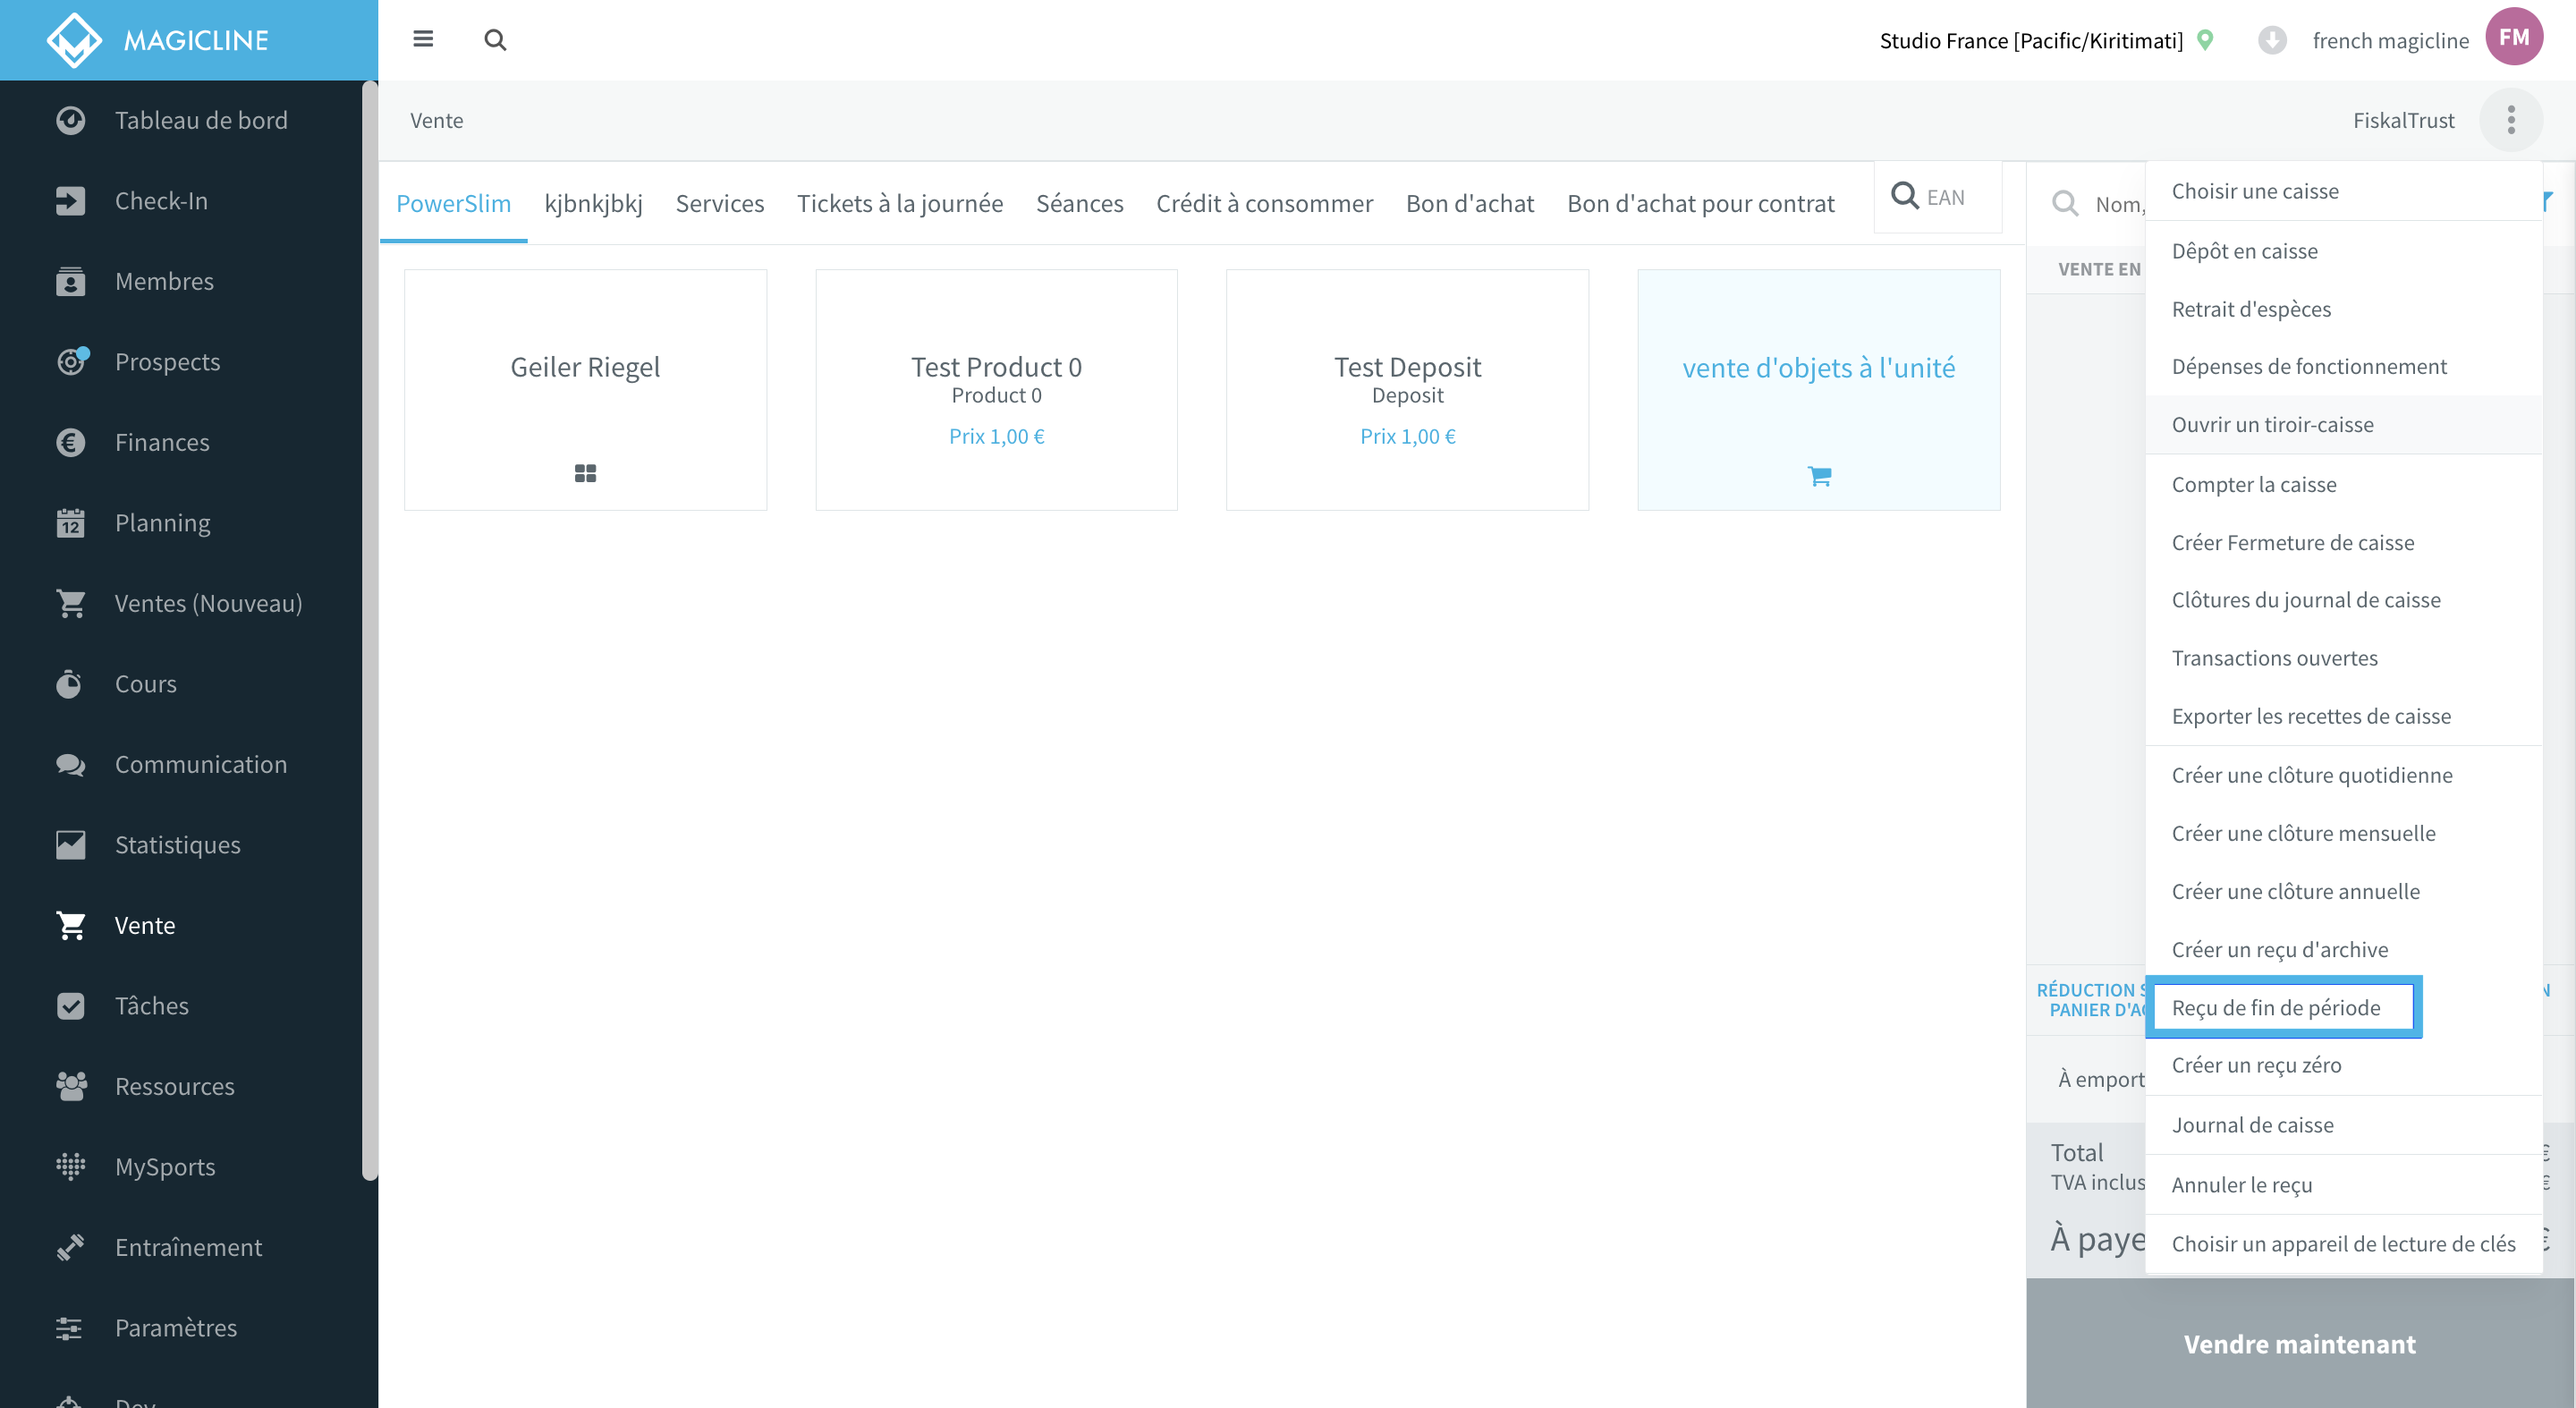Toggle the hamburger menu icon
The image size is (2576, 1408).
423,39
